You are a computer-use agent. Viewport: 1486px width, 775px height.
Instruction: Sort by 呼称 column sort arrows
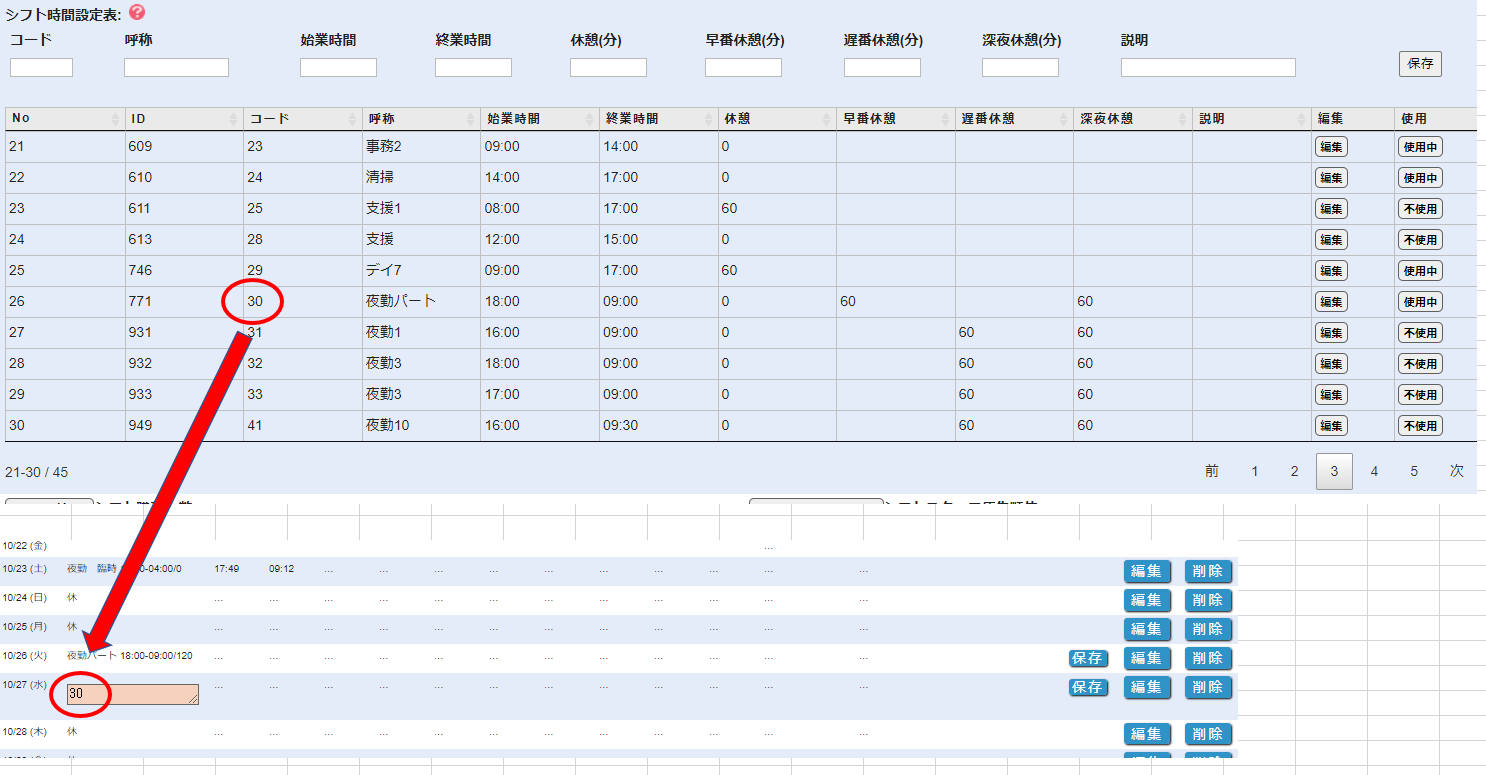pos(471,119)
